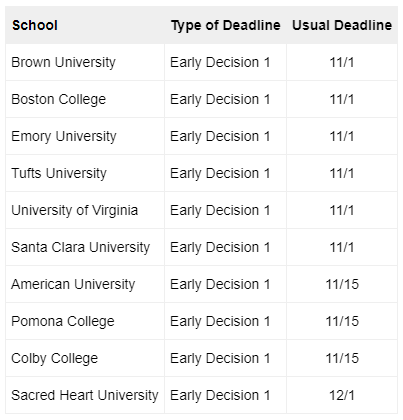Click Pomona College's Early Decision 1 cell

coord(225,321)
